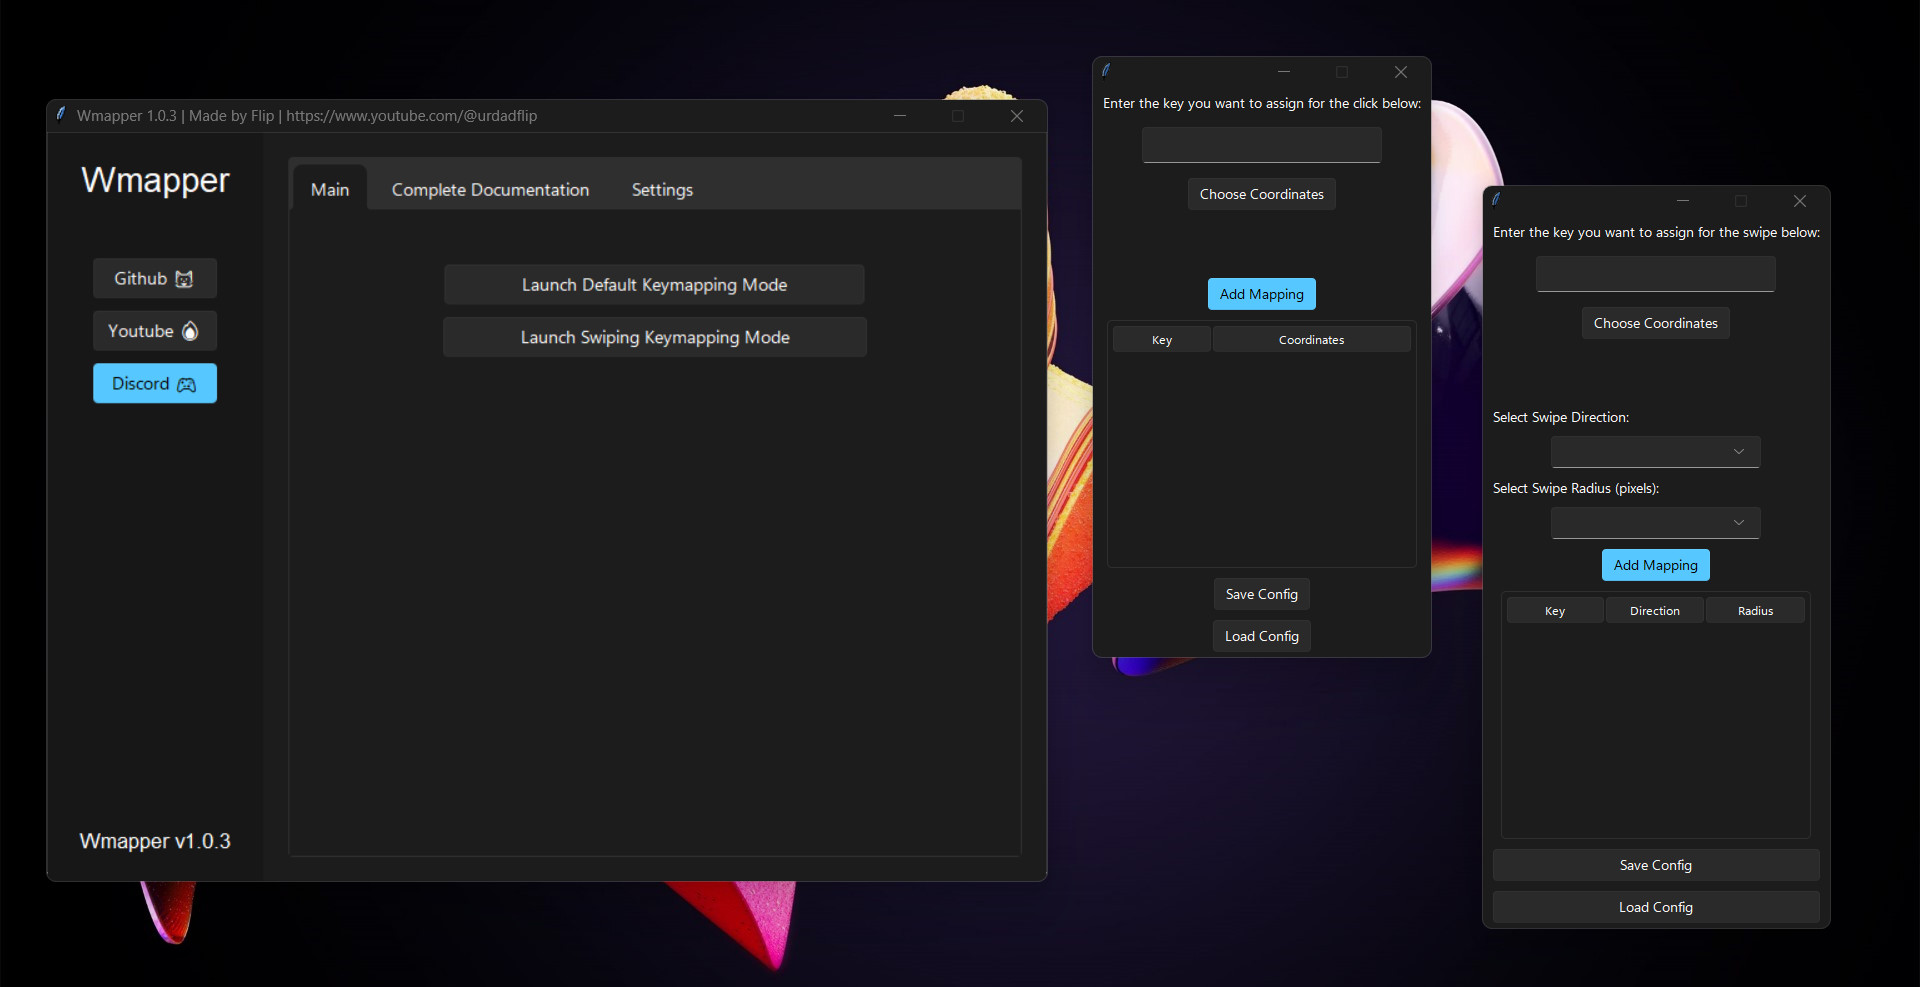Open the Discord link button
Viewport: 1920px width, 987px height.
[x=155, y=384]
